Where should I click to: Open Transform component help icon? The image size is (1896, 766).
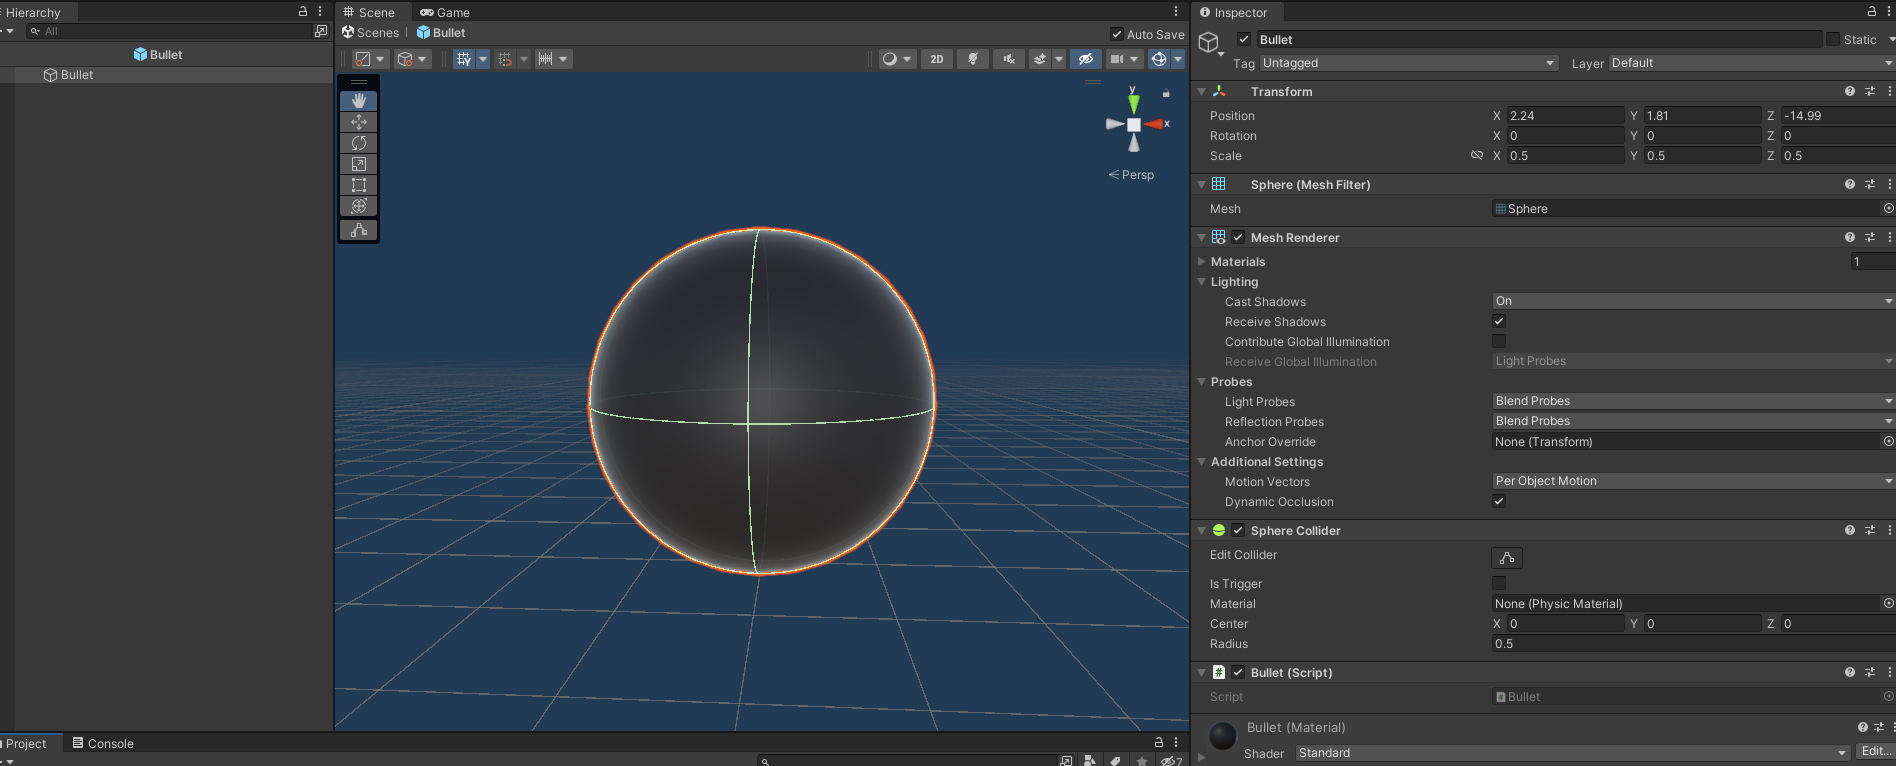[1850, 91]
